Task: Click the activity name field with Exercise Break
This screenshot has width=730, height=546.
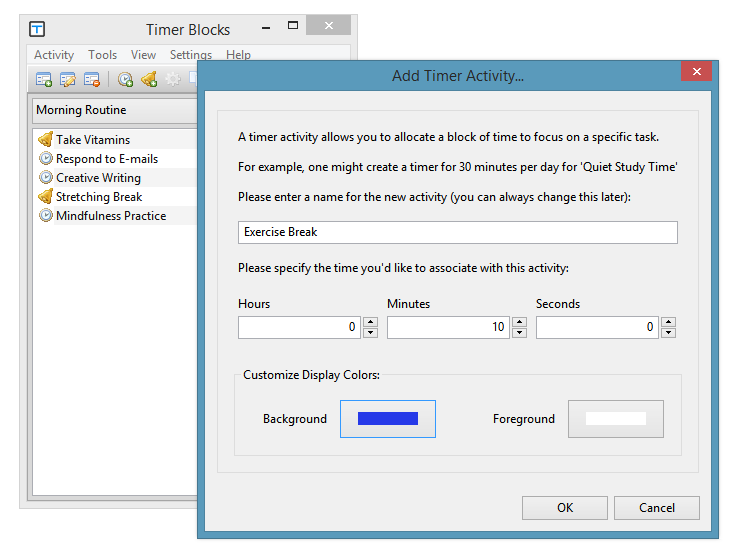Action: point(458,232)
